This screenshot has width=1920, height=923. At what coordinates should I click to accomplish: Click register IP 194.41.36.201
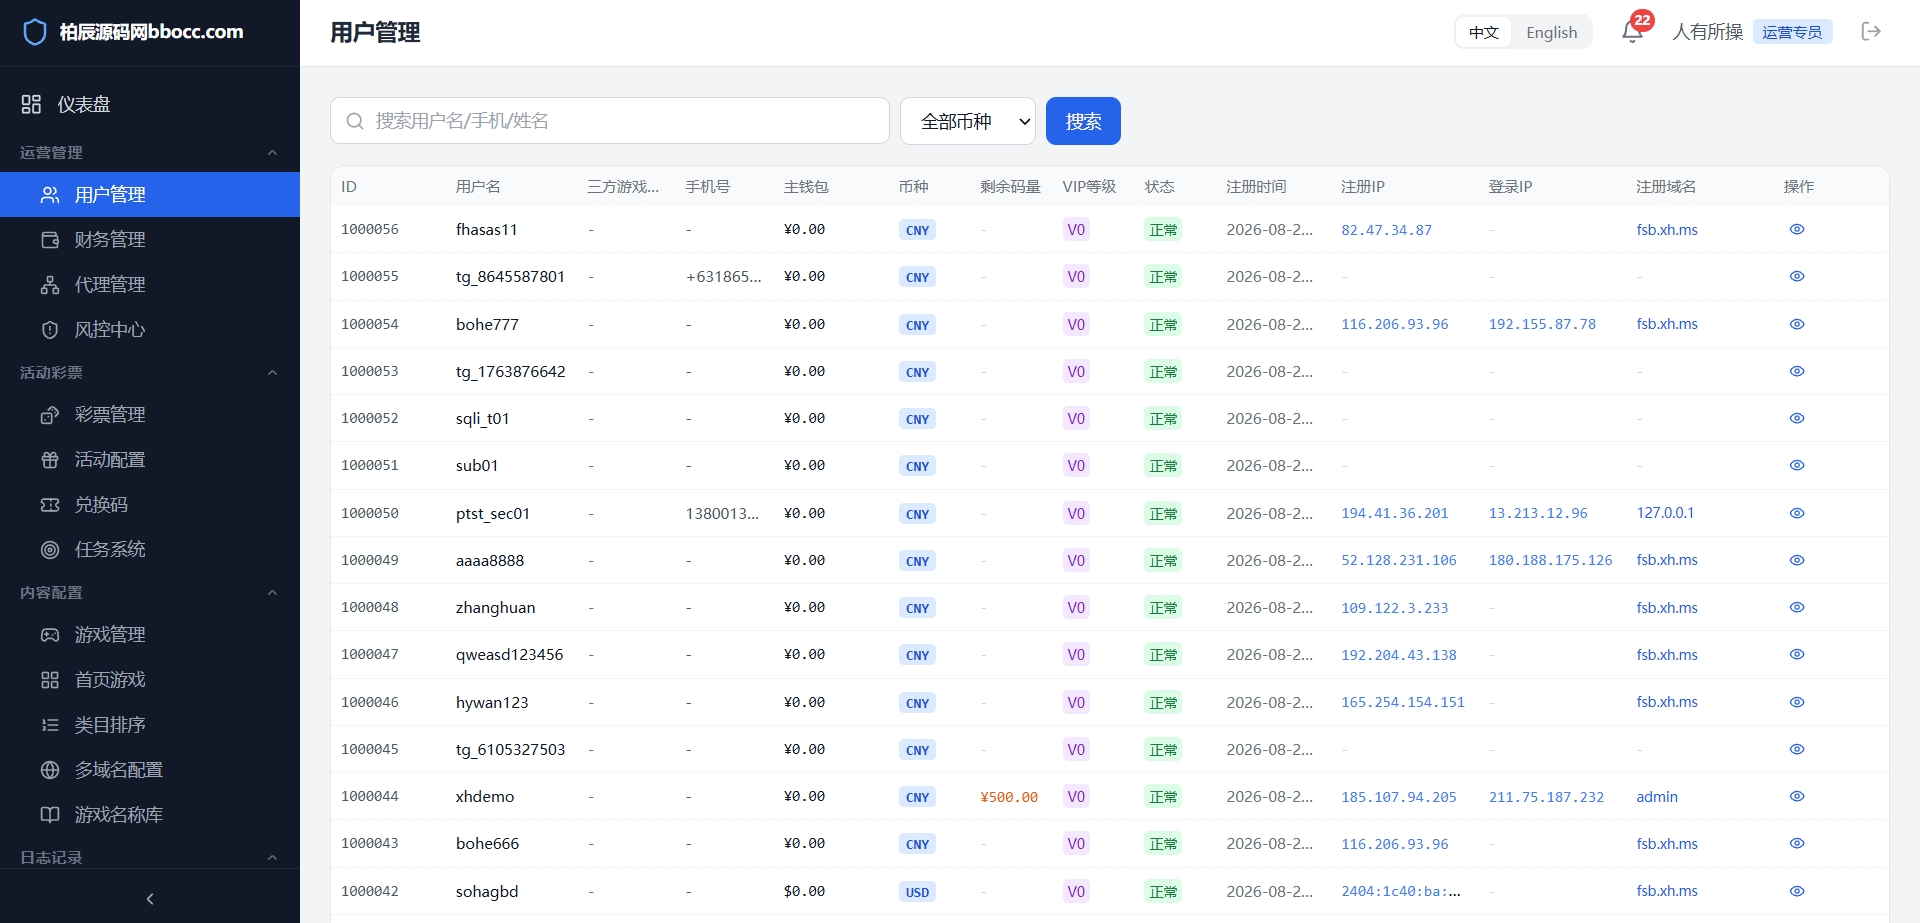click(x=1394, y=513)
